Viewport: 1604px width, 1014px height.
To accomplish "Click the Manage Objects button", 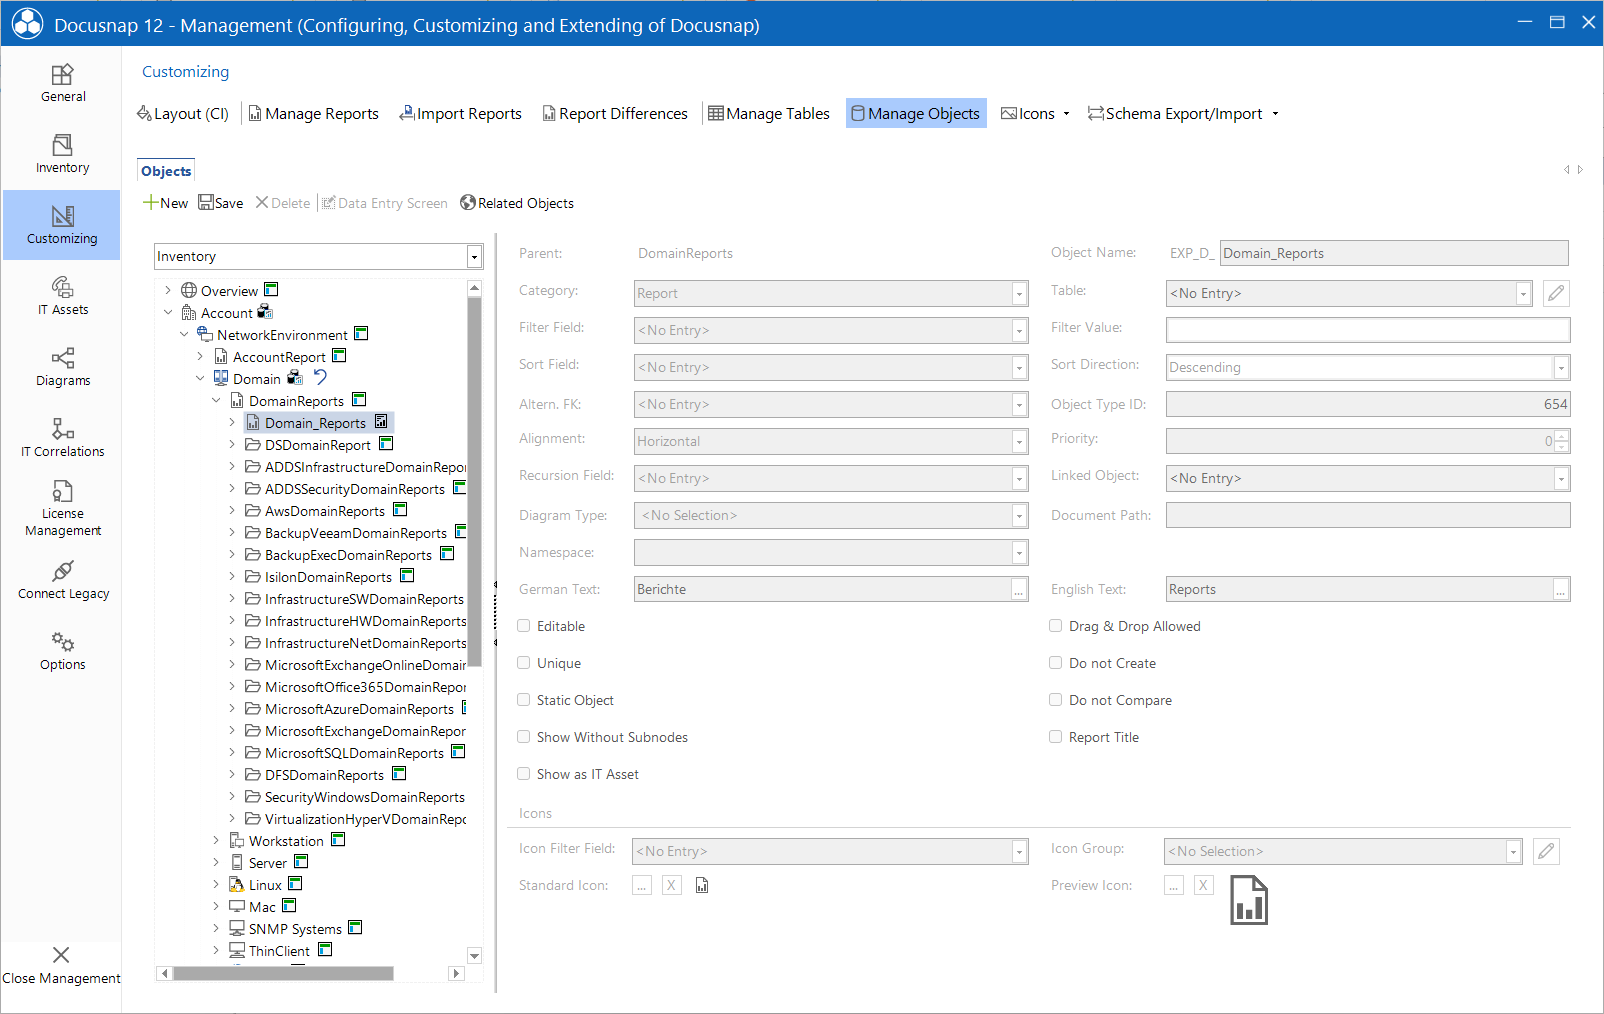I will (x=916, y=114).
